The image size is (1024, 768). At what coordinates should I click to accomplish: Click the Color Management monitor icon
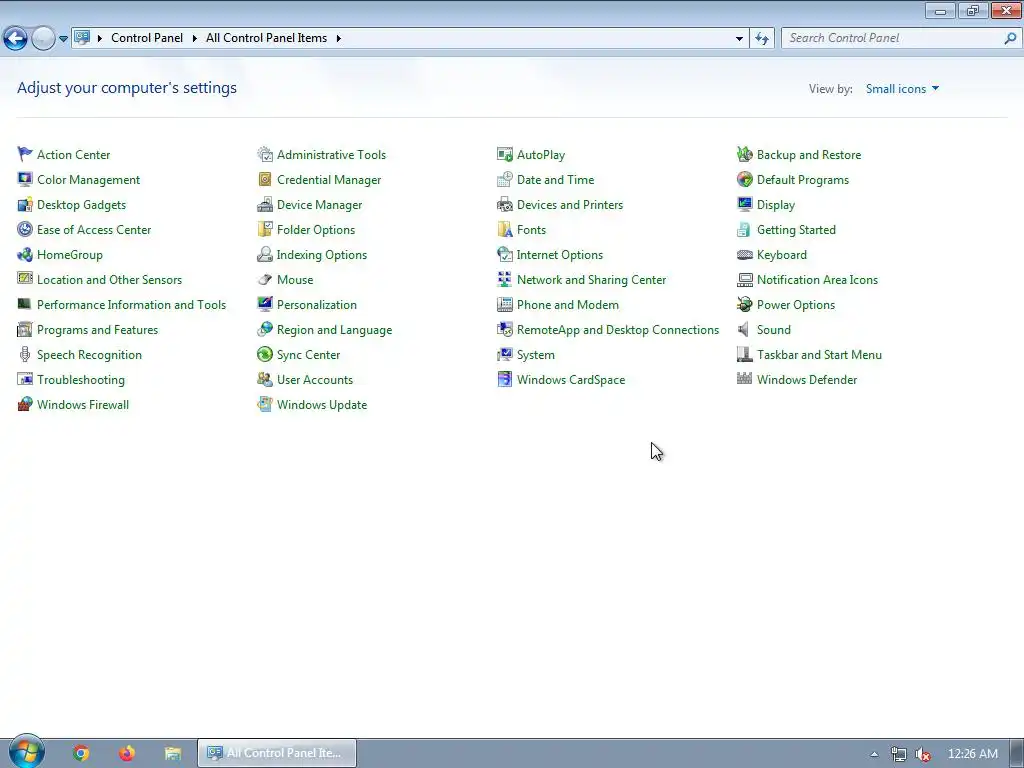[25, 180]
